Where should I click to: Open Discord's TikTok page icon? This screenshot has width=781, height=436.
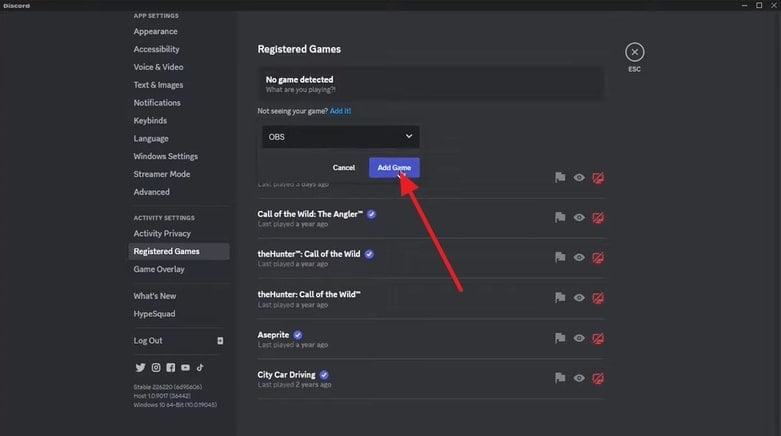pyautogui.click(x=200, y=367)
